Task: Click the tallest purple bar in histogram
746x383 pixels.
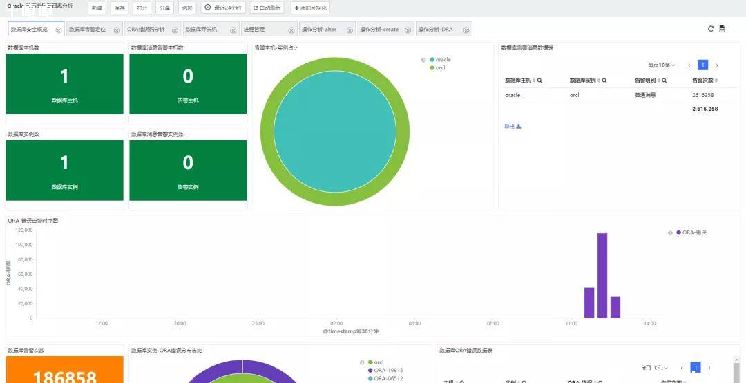Action: point(602,275)
